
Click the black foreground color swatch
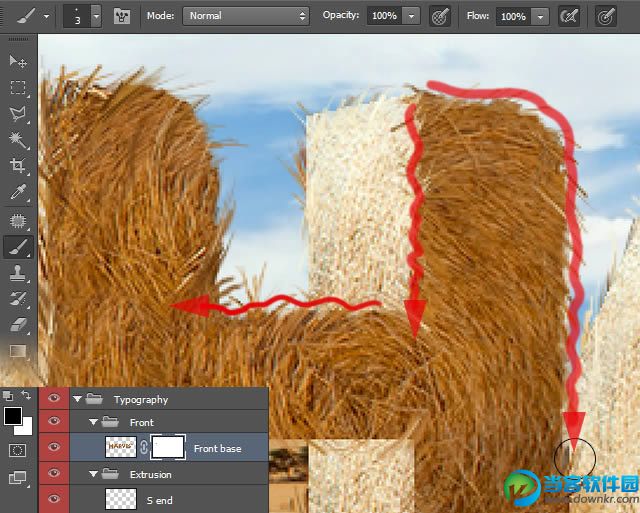(x=11, y=415)
